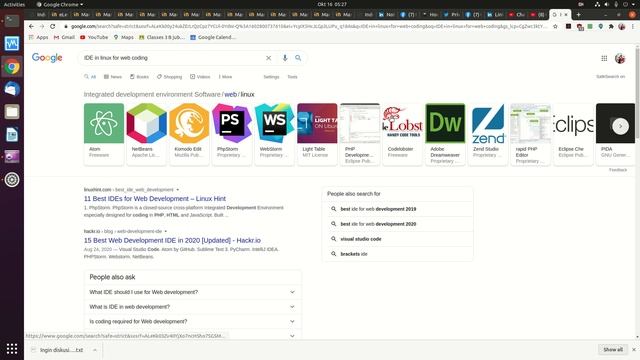
Task: Open system monitor icon in dock
Action: tap(12, 43)
